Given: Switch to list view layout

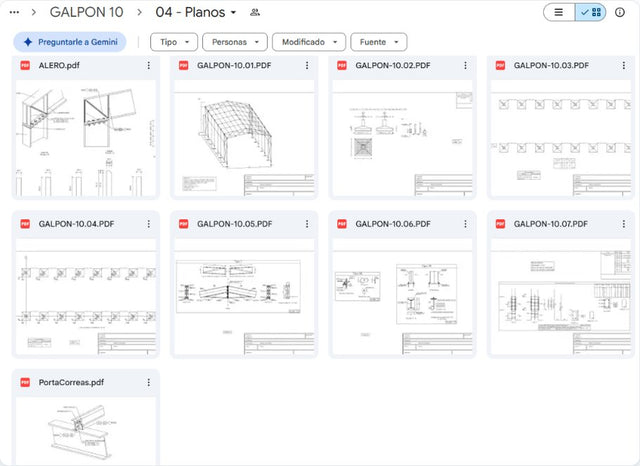Looking at the screenshot, I should click(559, 12).
